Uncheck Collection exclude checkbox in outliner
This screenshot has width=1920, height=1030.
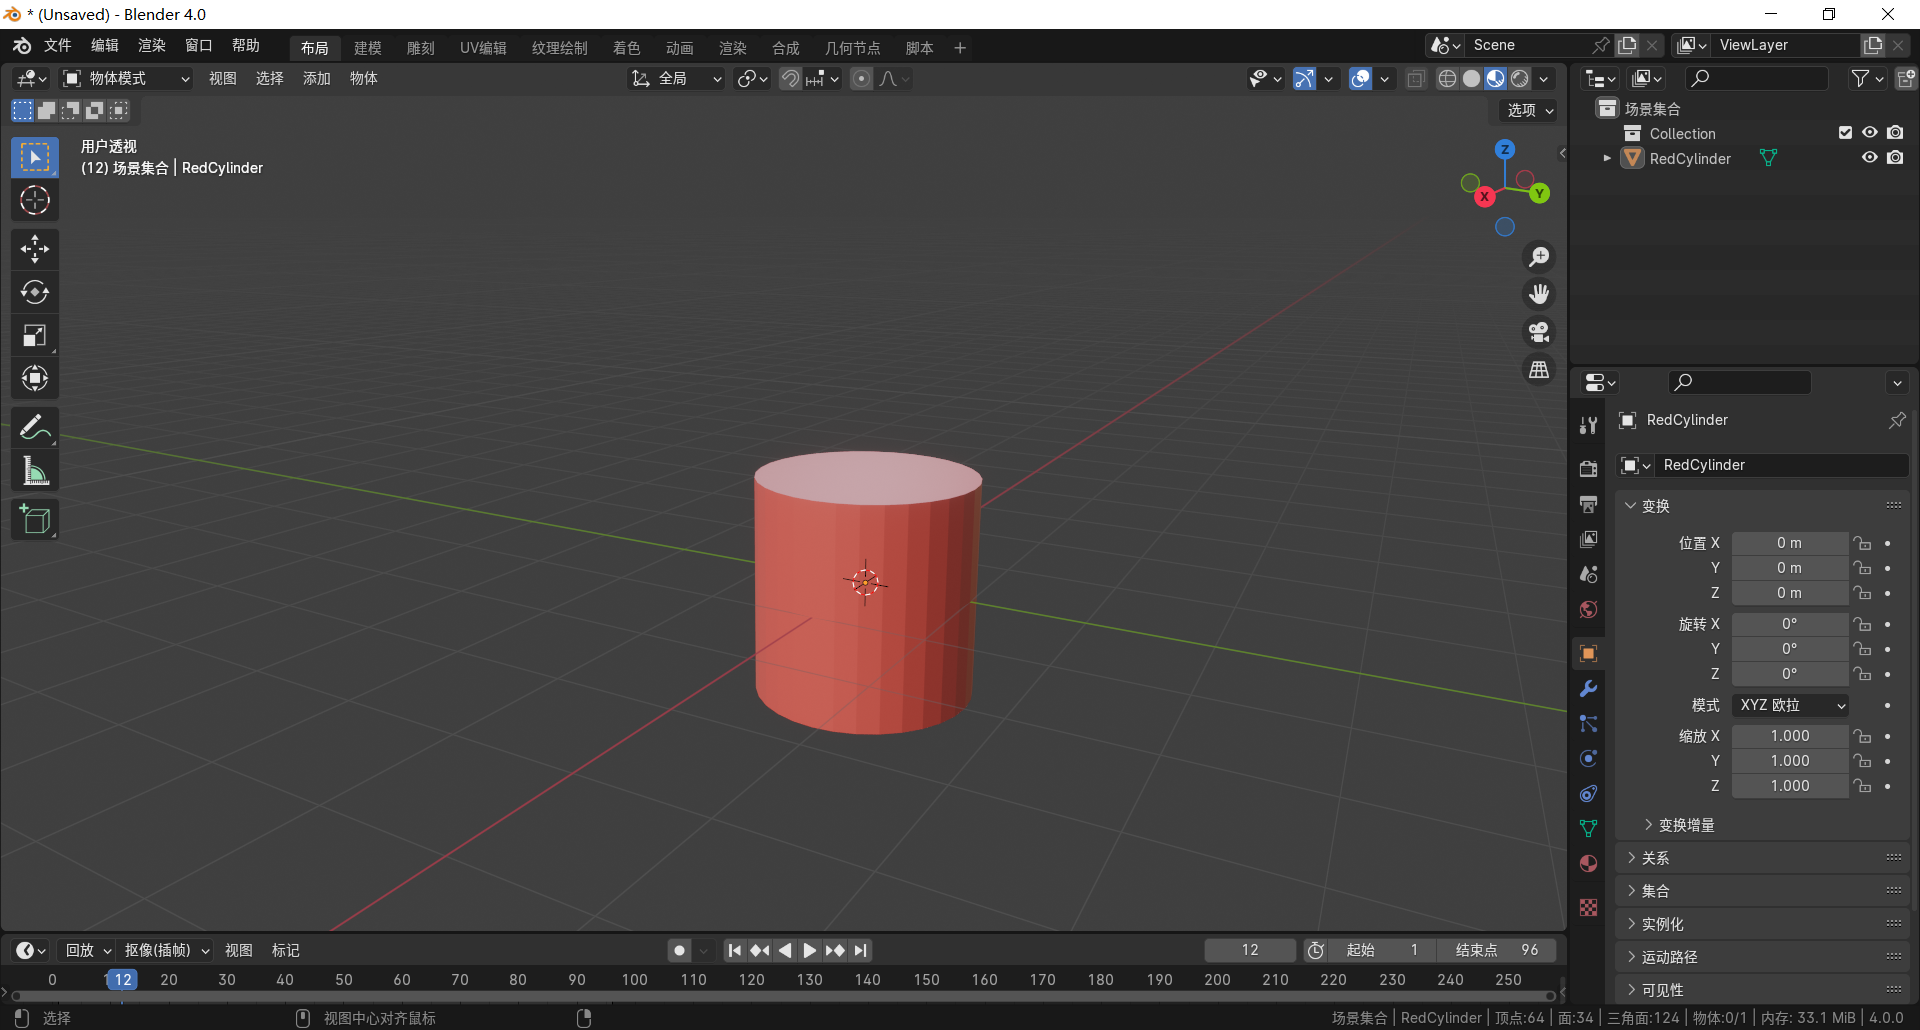(1845, 133)
